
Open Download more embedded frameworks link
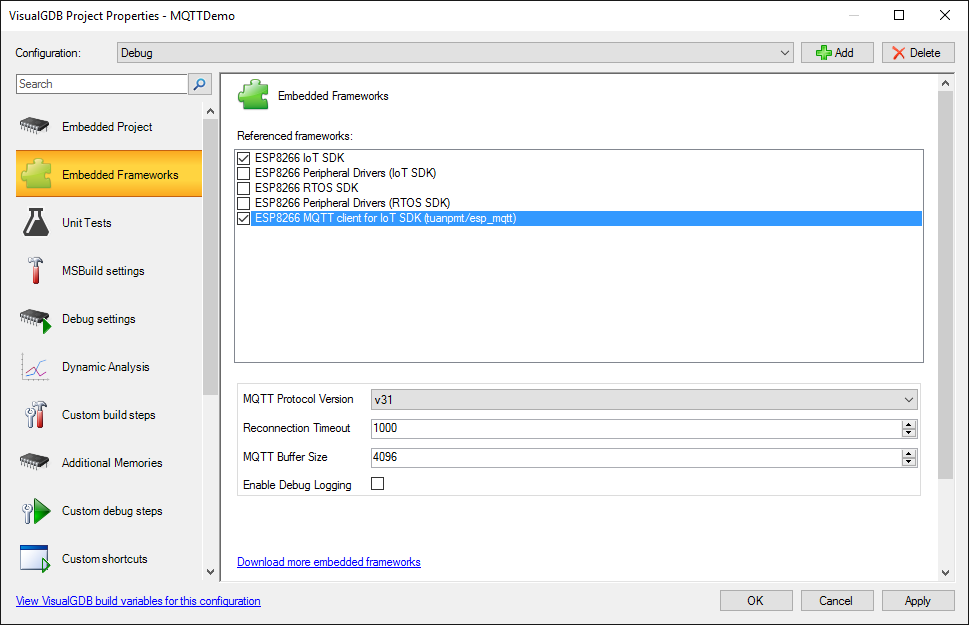pyautogui.click(x=329, y=562)
